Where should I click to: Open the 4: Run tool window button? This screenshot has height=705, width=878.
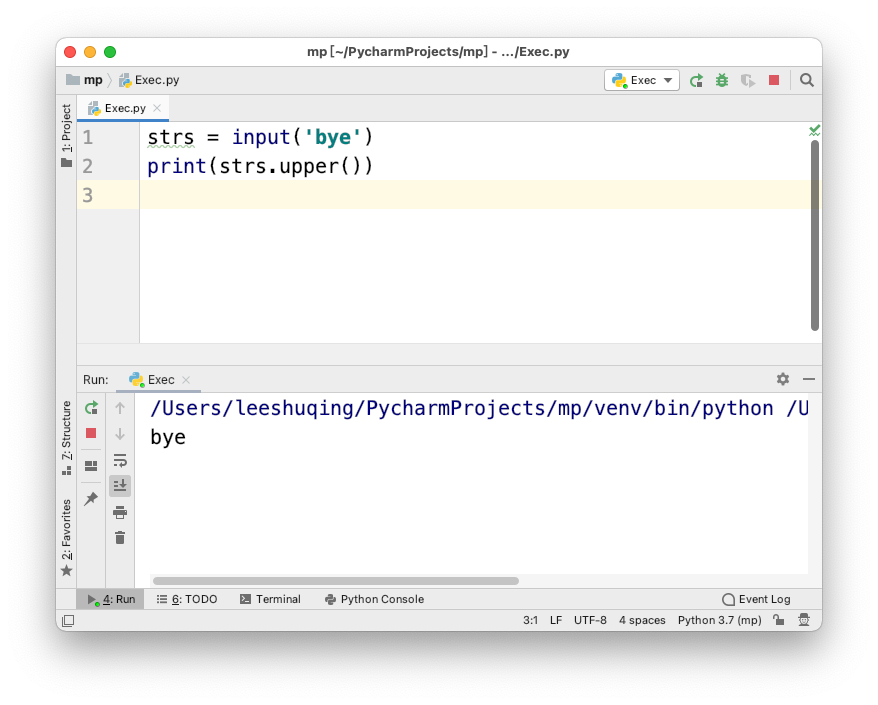[111, 599]
